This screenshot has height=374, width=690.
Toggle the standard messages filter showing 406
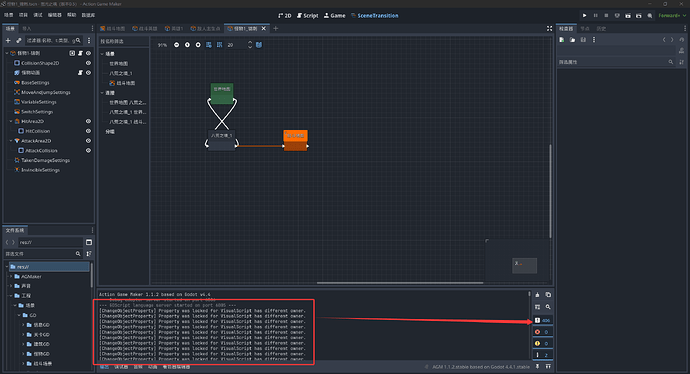tap(542, 320)
